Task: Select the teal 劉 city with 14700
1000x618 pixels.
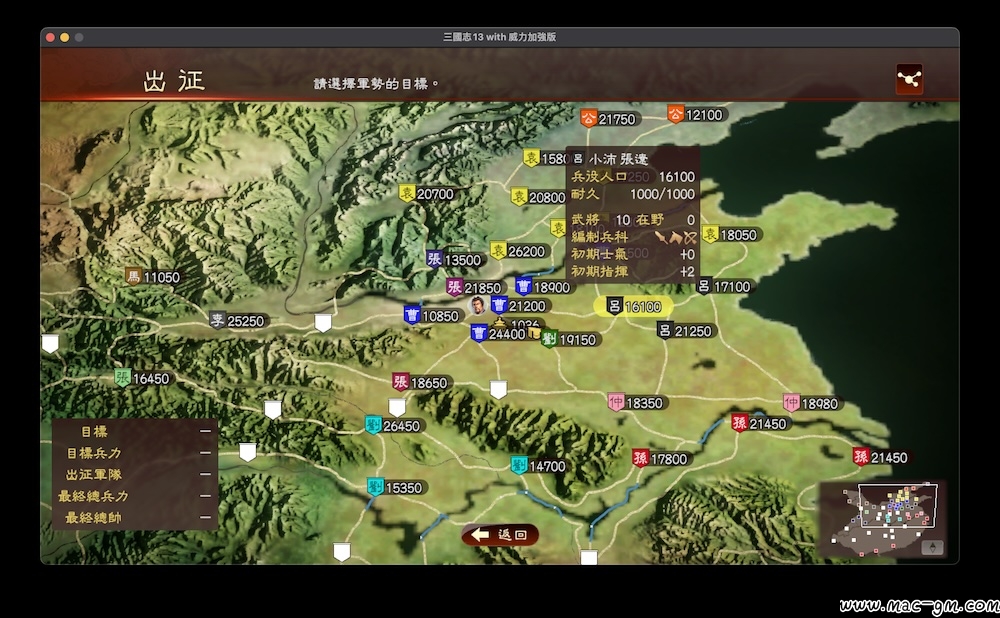Action: (x=539, y=466)
